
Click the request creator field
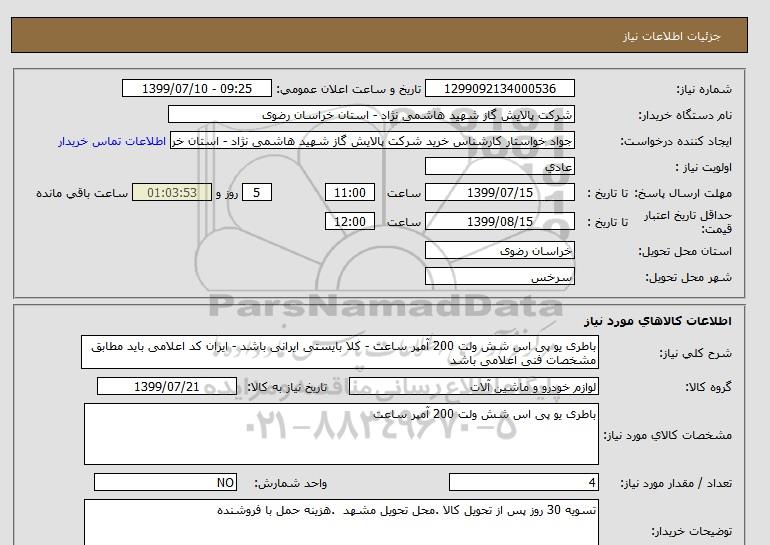(x=372, y=140)
